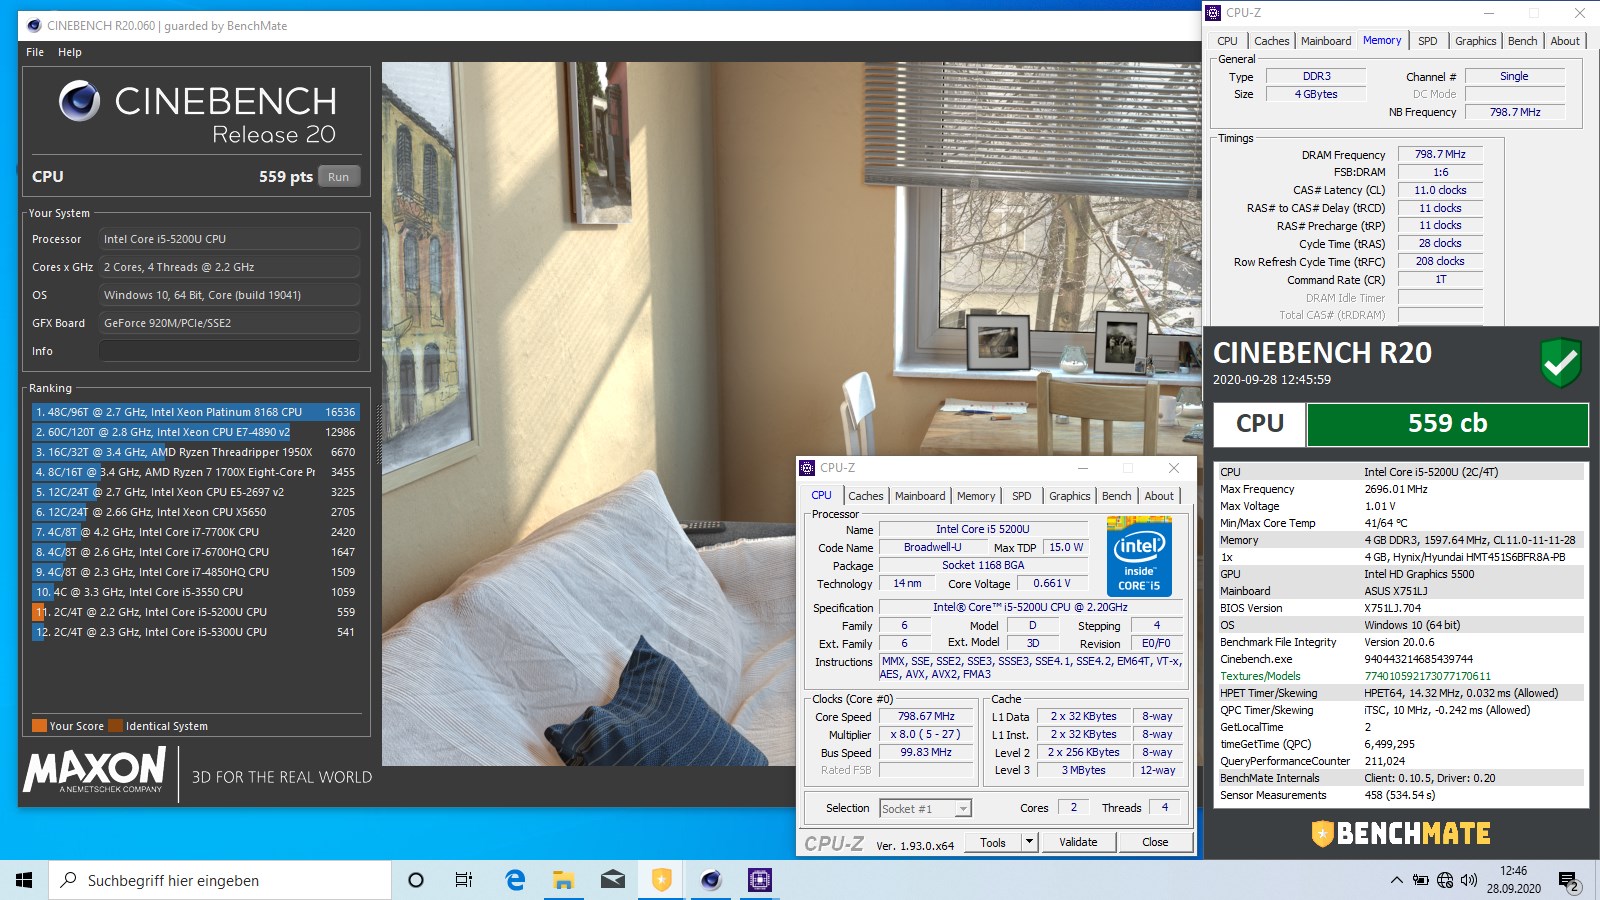
Task: Open Help menu in Cinebench
Action: pos(70,52)
